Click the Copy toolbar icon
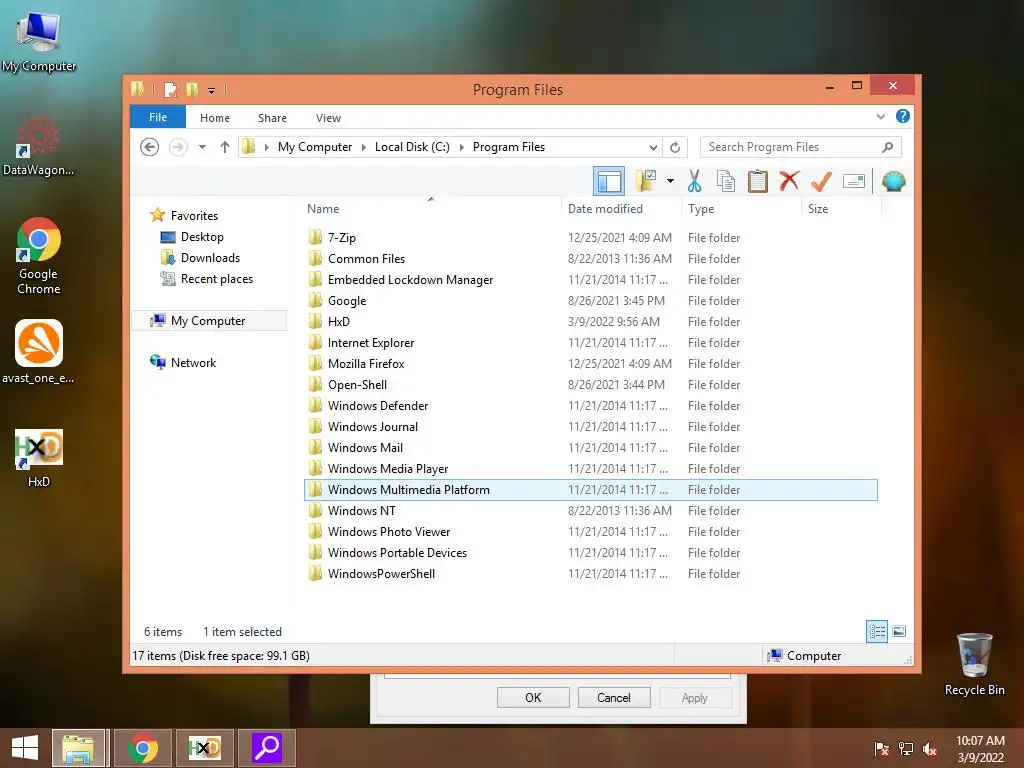Screen dimensions: 1024x768 (726, 181)
